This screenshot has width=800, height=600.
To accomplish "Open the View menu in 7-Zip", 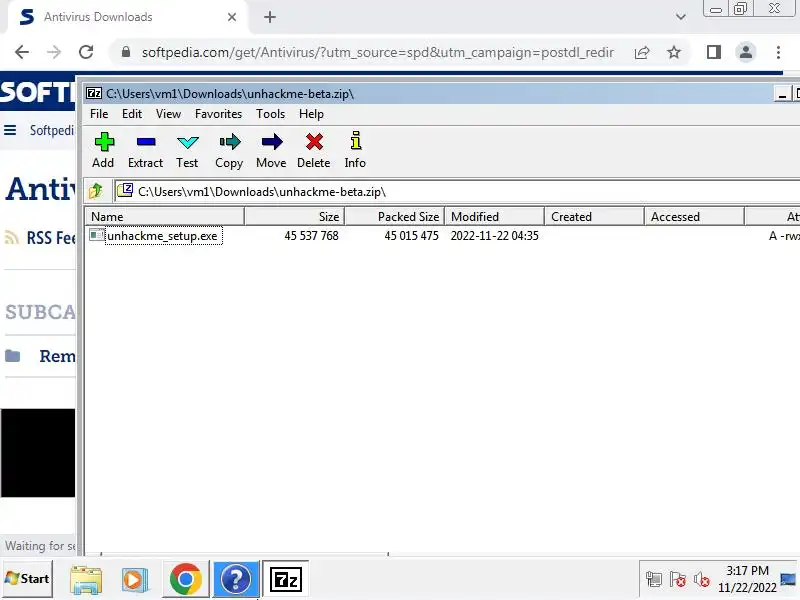I will pyautogui.click(x=168, y=114).
